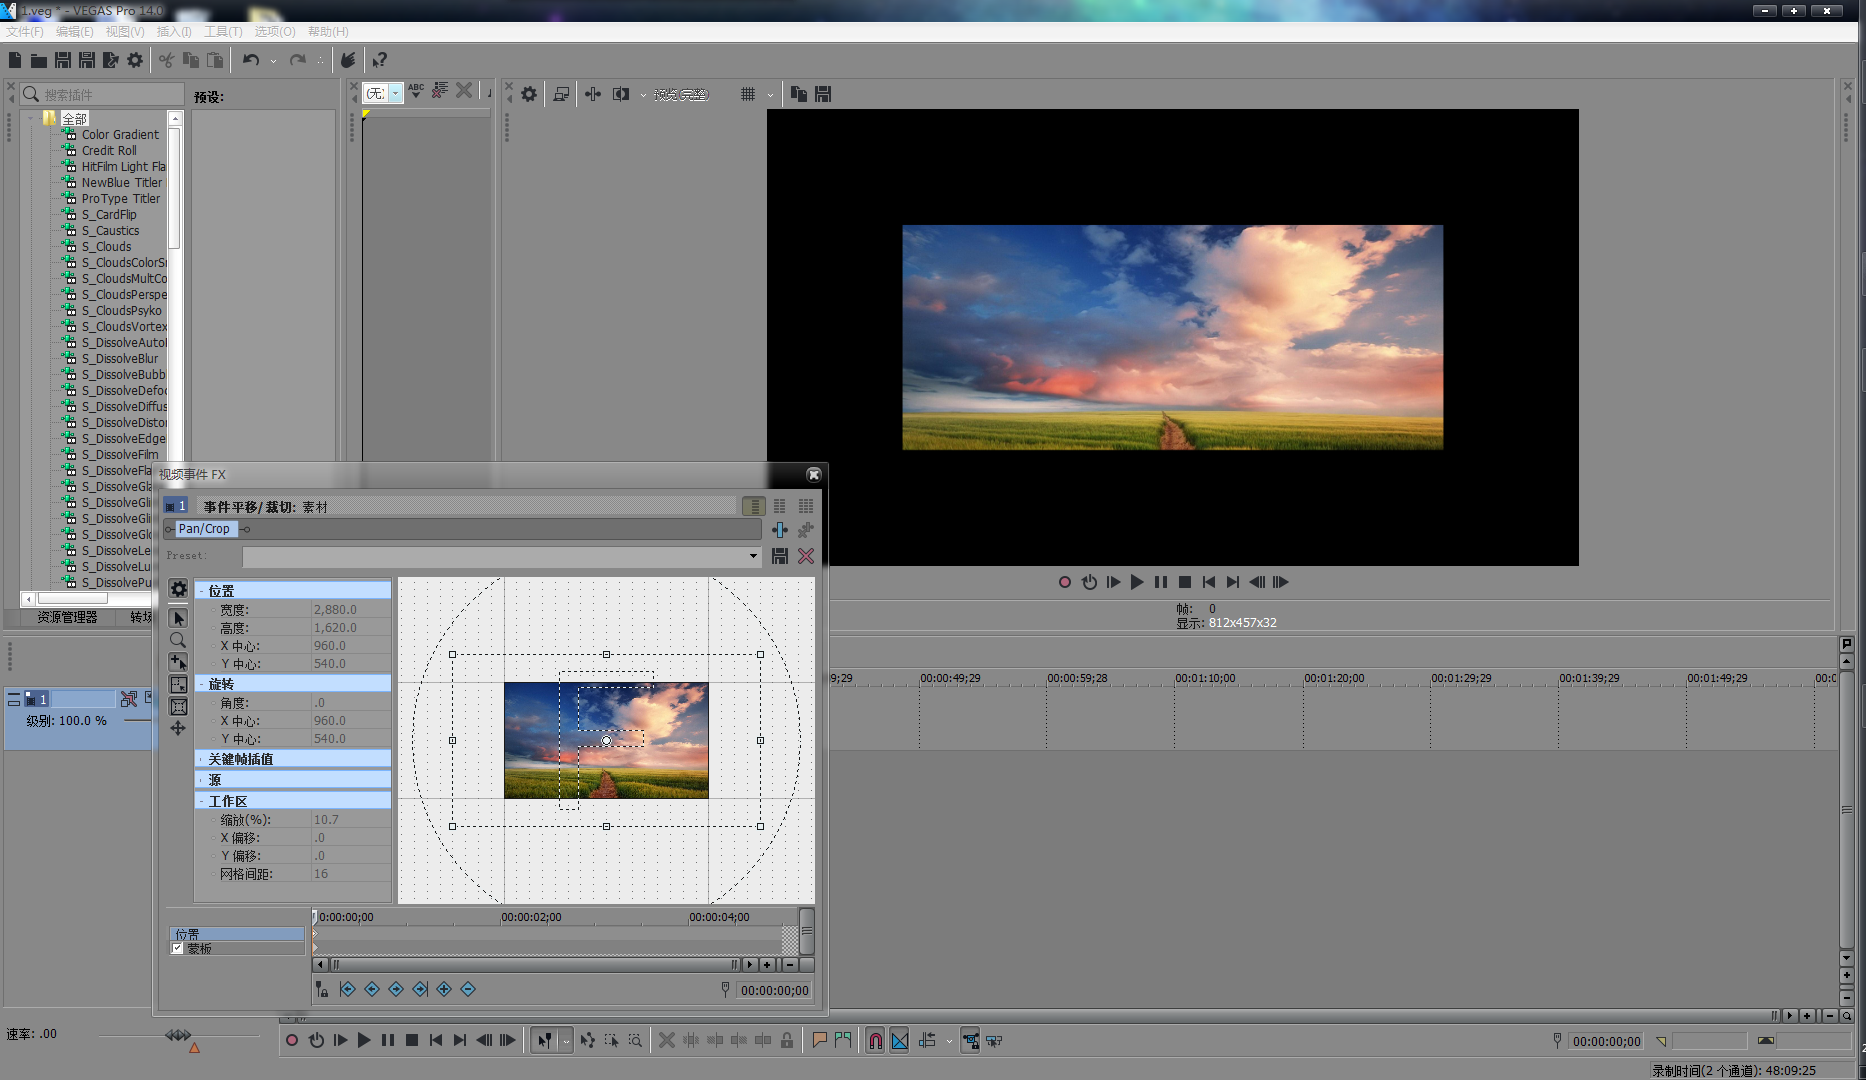Click the Plug-In Chain icon in Video Event FX
This screenshot has height=1080, width=1866.
[x=780, y=530]
